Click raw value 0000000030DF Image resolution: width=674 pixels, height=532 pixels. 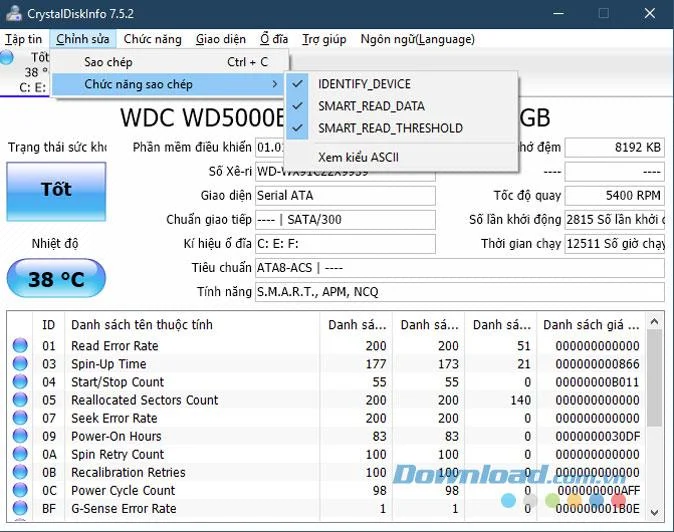597,436
